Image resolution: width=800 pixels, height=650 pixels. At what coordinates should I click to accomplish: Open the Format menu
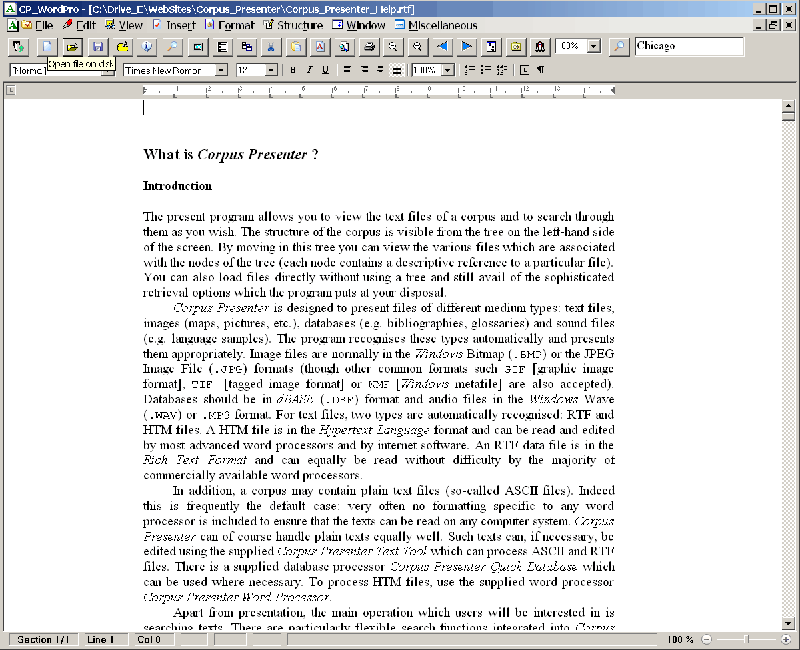point(236,25)
